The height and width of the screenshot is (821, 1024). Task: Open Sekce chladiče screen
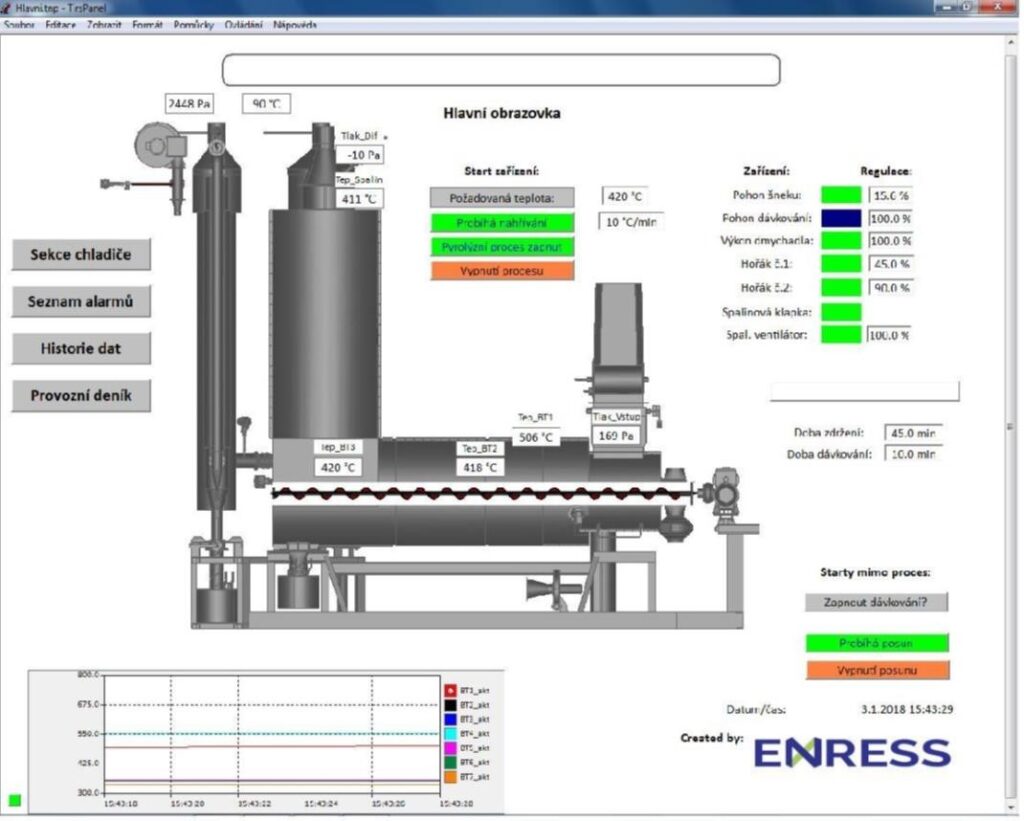[81, 254]
